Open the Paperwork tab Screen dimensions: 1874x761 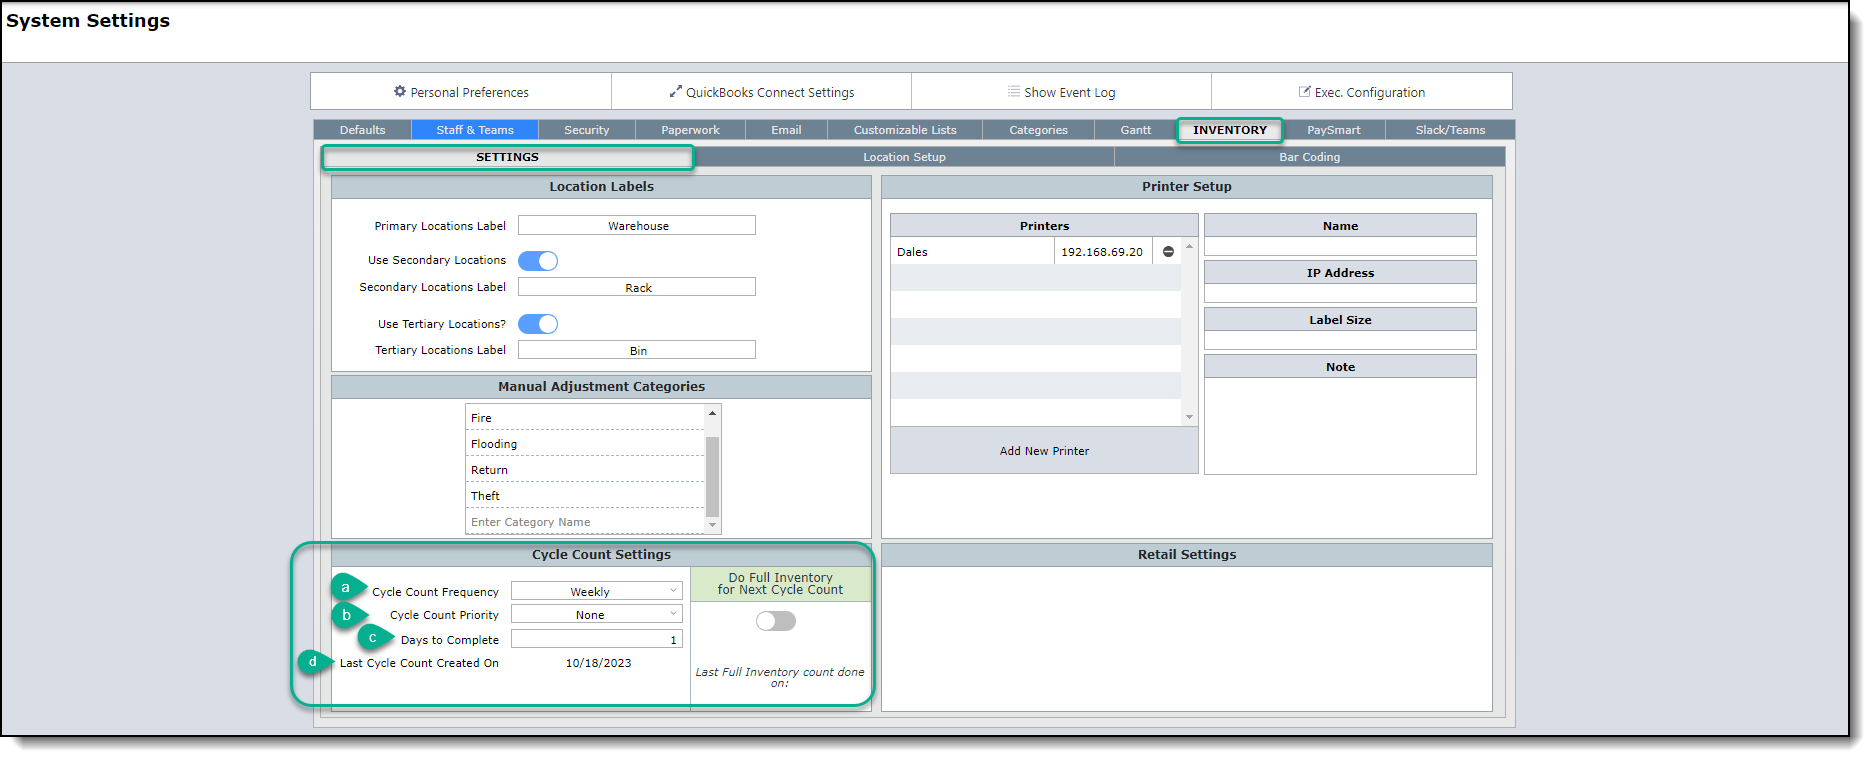coord(690,130)
